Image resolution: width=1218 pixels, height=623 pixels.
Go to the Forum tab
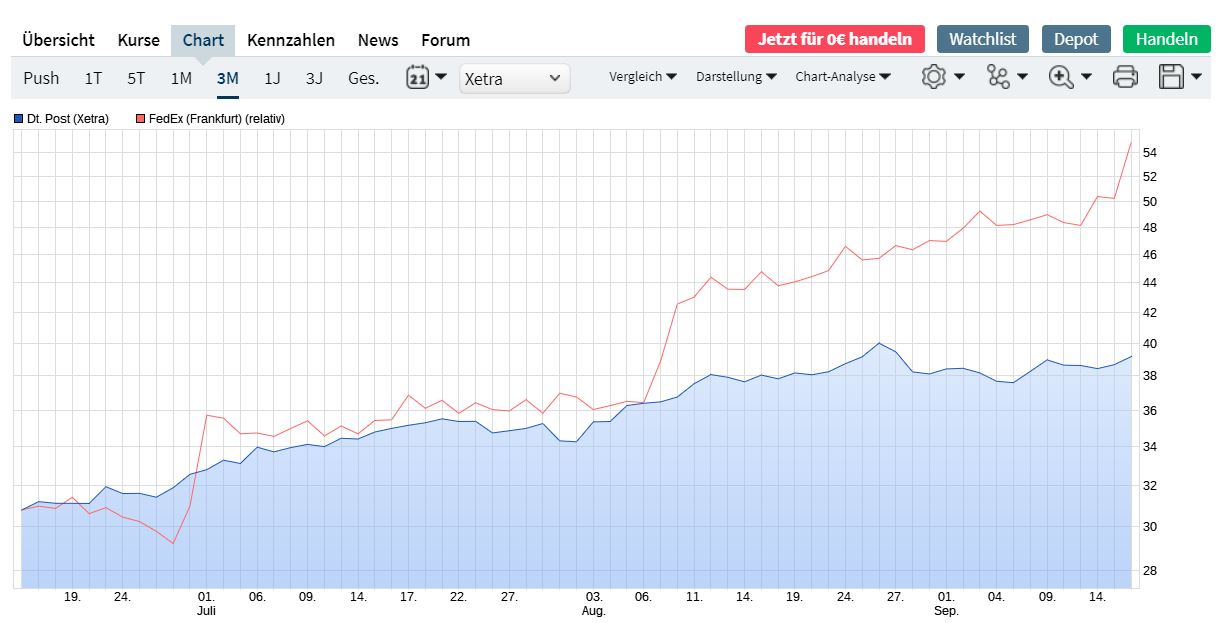(445, 40)
